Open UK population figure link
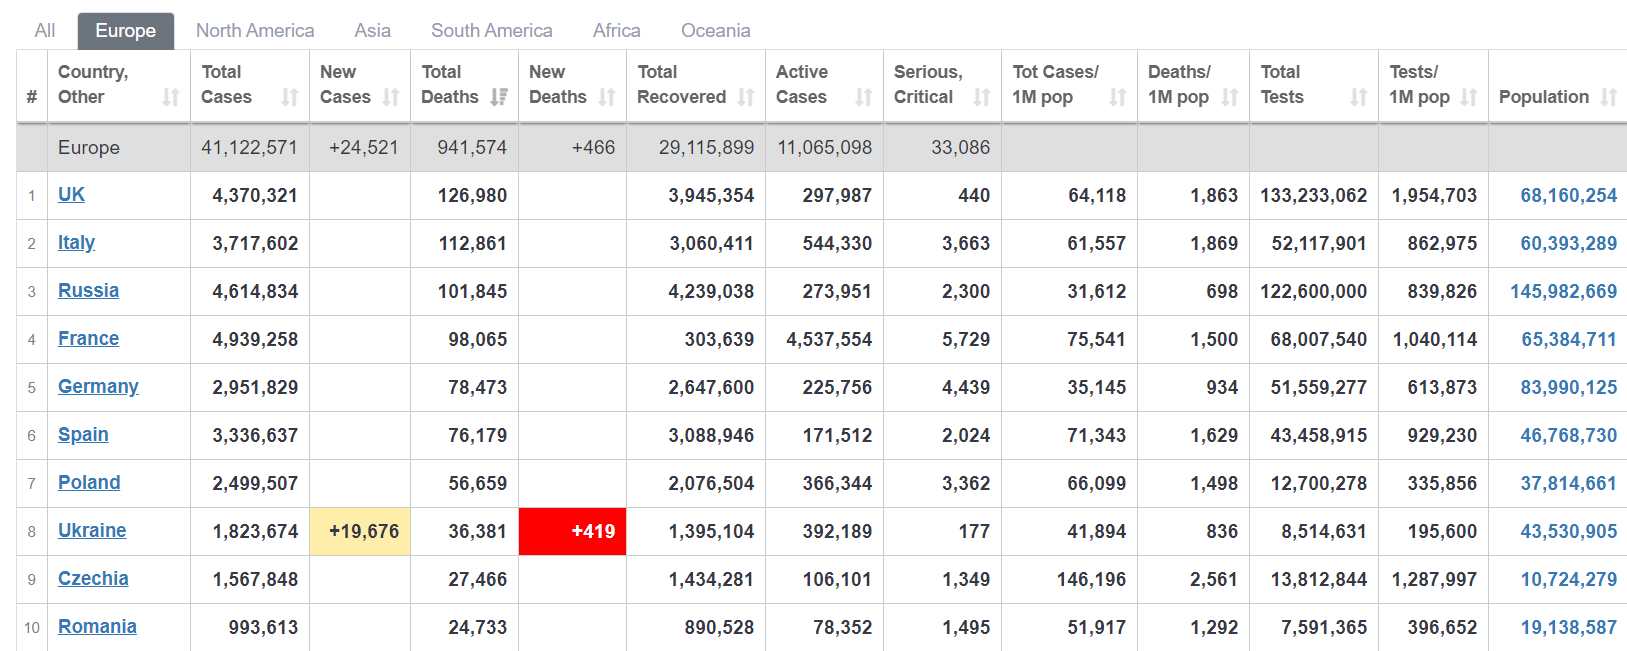This screenshot has width=1627, height=651. coord(1568,195)
